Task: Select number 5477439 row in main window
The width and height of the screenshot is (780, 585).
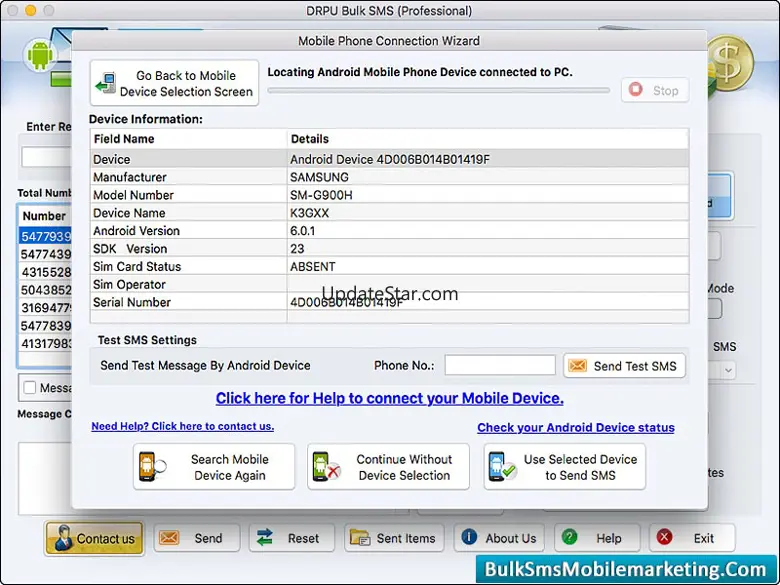Action: (45, 254)
